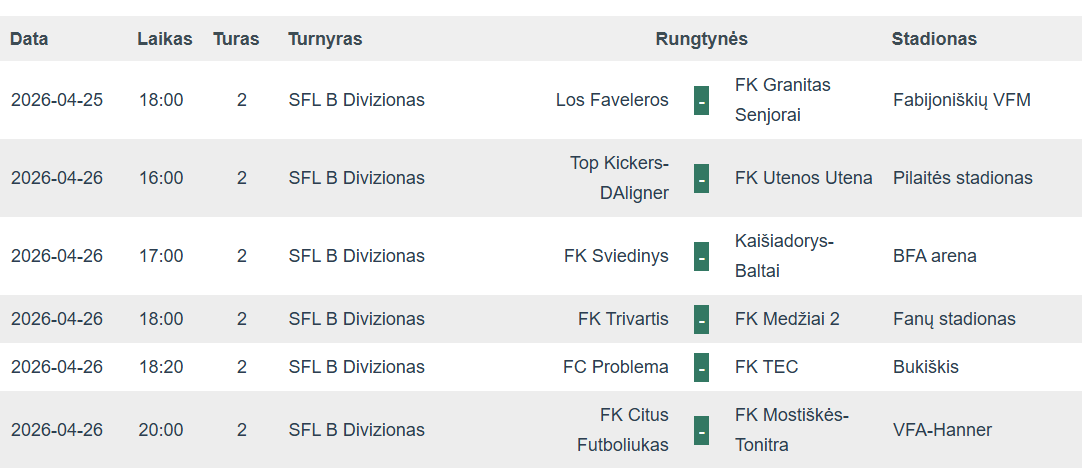Click SFL B Divizionas in the 18:20 row
Screen dimensions: 1084x468
pos(356,367)
